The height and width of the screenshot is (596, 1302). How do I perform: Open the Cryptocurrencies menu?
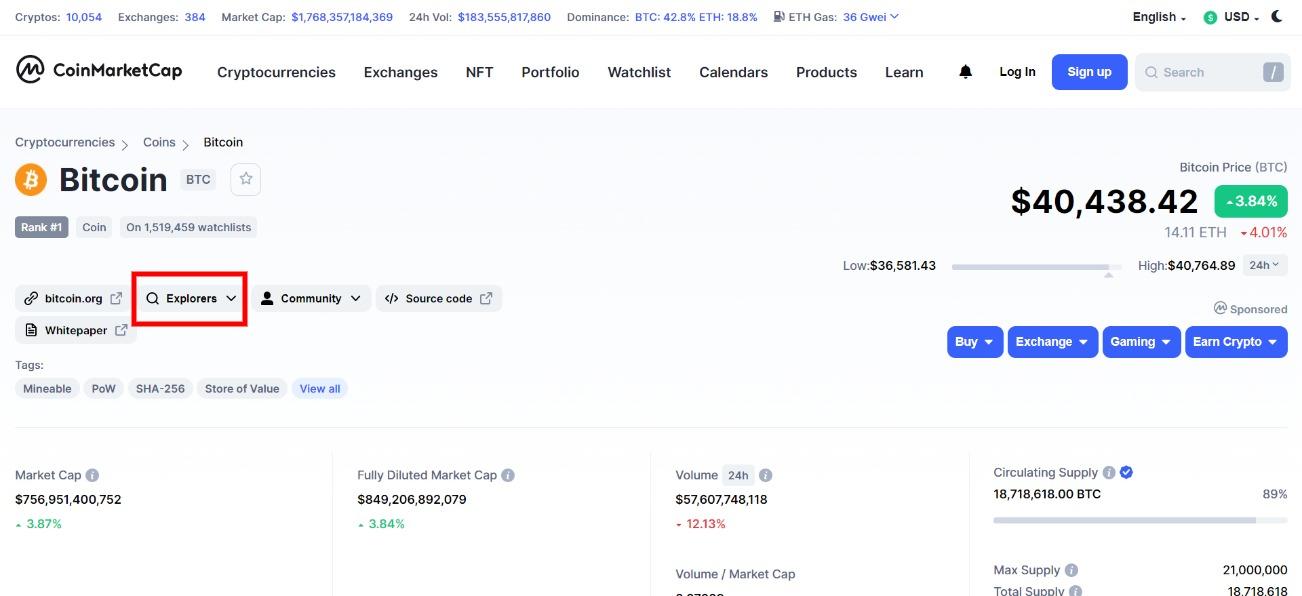(x=276, y=72)
